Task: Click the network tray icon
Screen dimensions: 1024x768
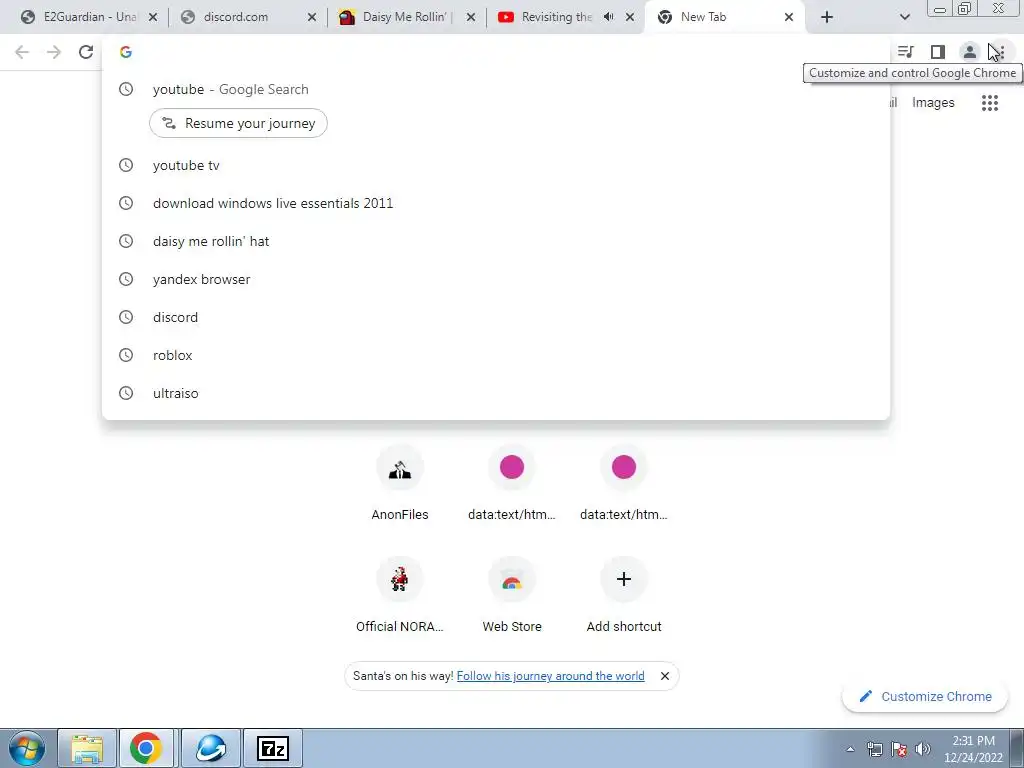Action: click(874, 749)
